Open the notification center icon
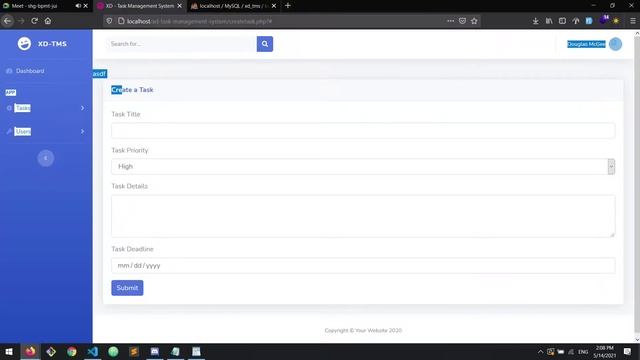The image size is (640, 360). pos(627,351)
